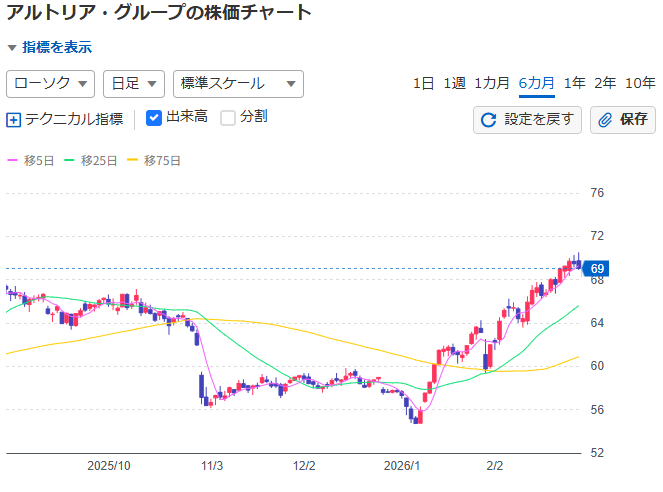The image size is (663, 492).
Task: Select the 1日 time range tab
Action: (x=423, y=84)
